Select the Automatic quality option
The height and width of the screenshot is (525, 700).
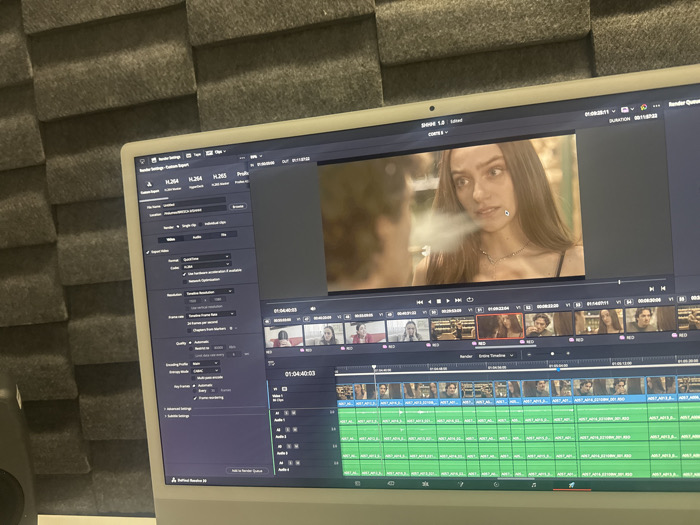[x=191, y=342]
